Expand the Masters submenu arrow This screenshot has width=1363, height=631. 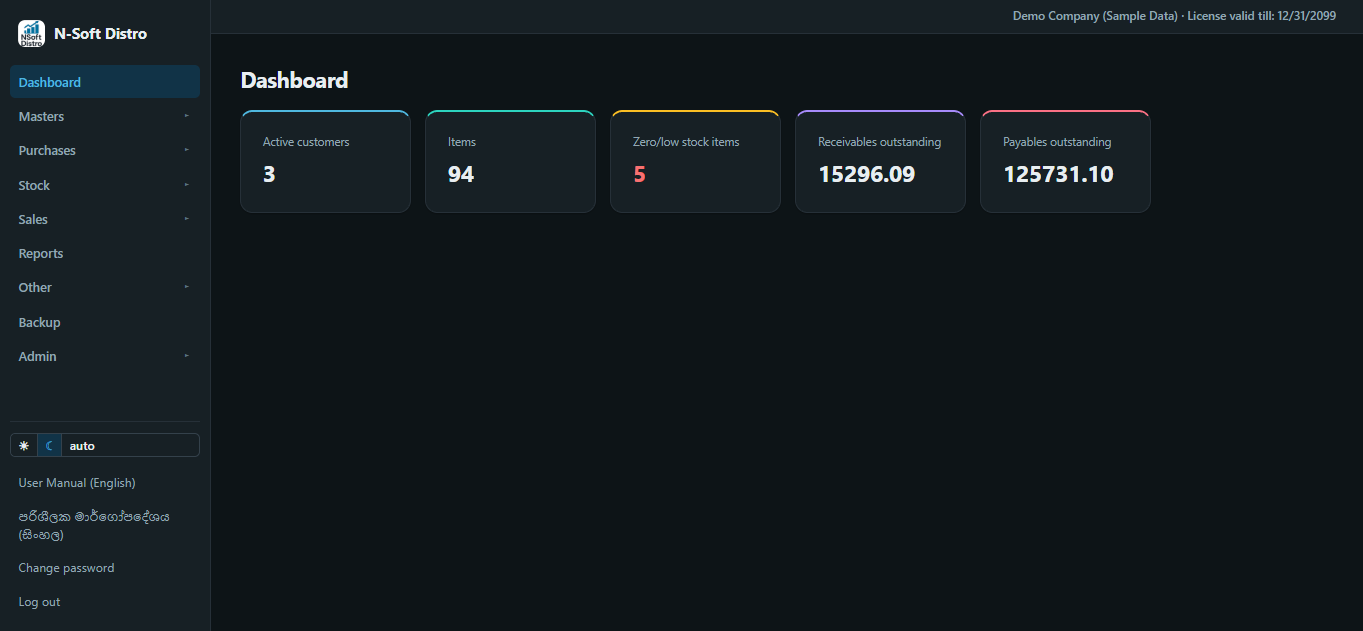click(186, 116)
